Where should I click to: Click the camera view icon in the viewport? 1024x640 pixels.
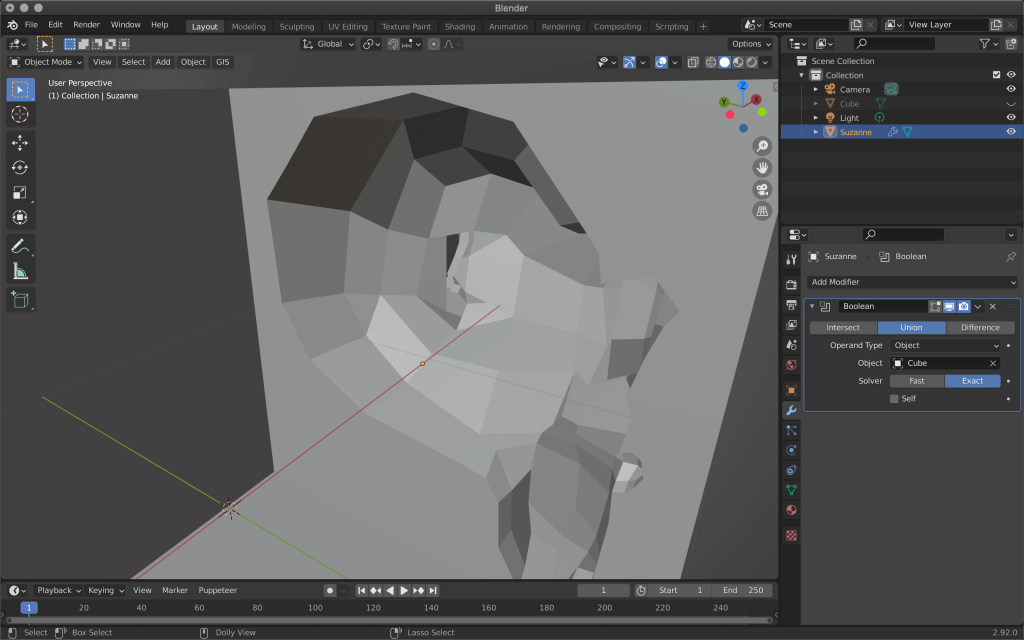pos(762,190)
